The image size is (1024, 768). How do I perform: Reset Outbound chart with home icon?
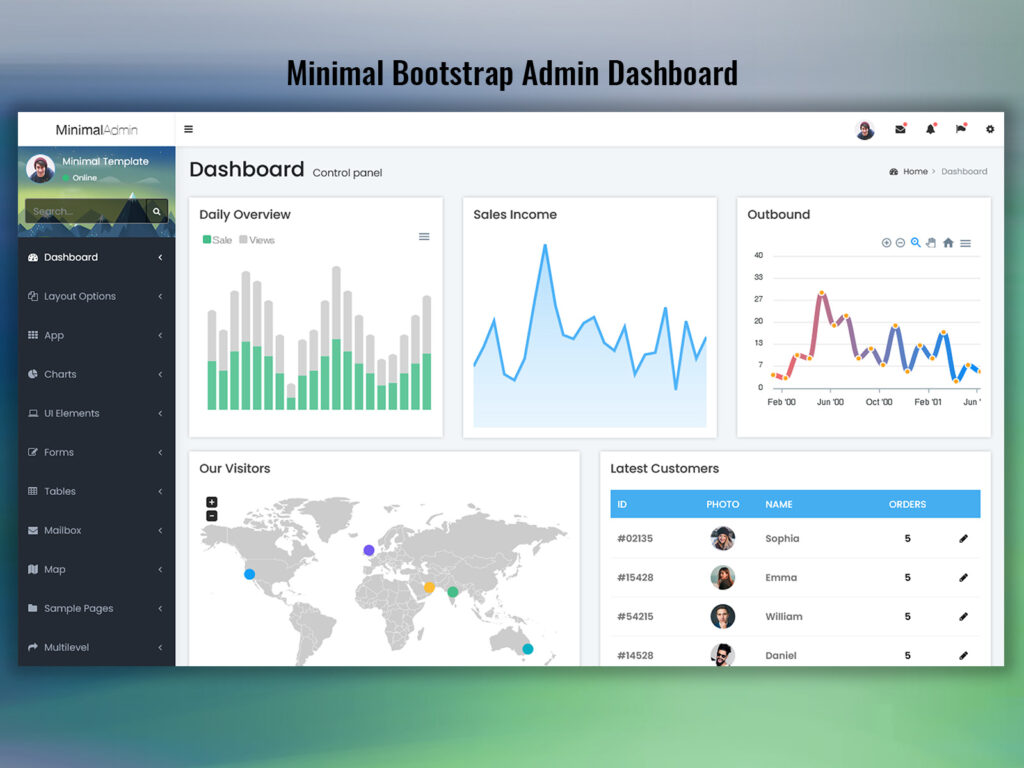point(948,243)
